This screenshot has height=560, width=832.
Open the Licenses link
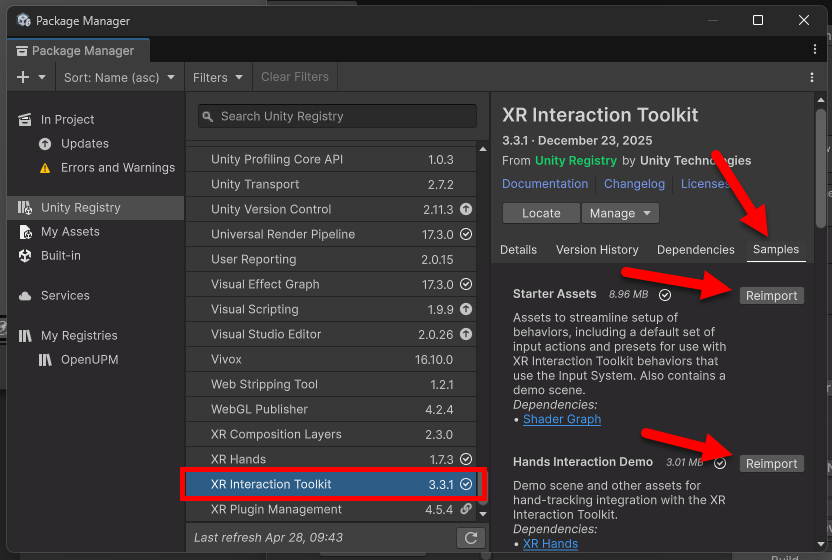coord(705,184)
